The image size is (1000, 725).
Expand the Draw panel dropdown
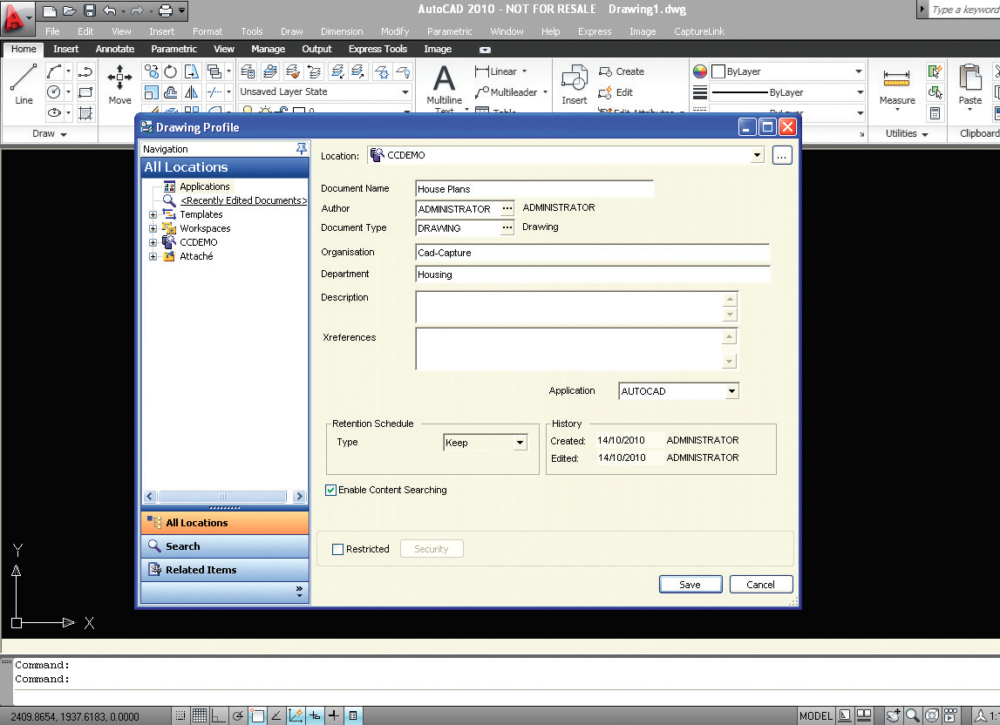click(50, 134)
